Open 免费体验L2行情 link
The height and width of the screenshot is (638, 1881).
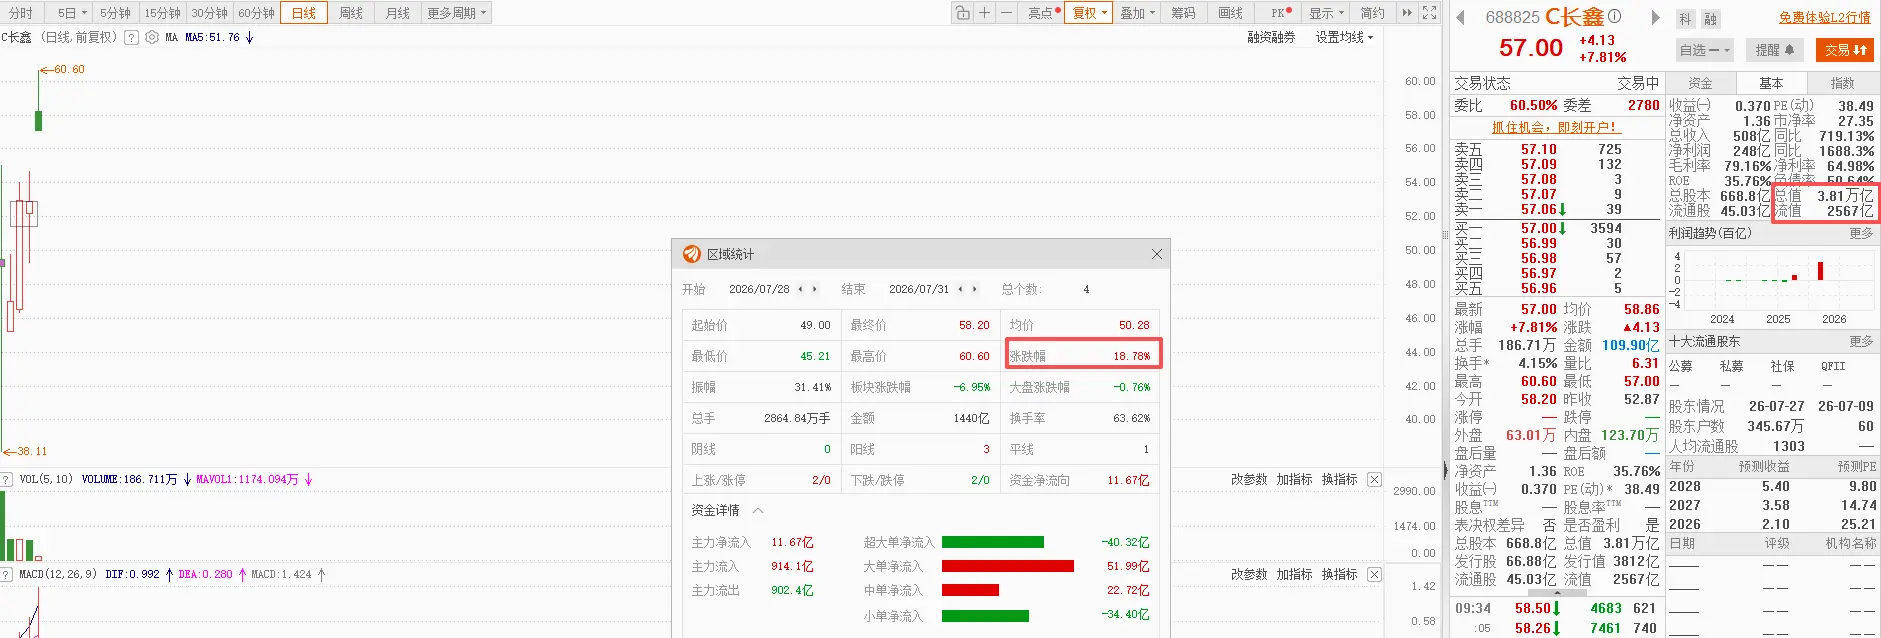1825,17
